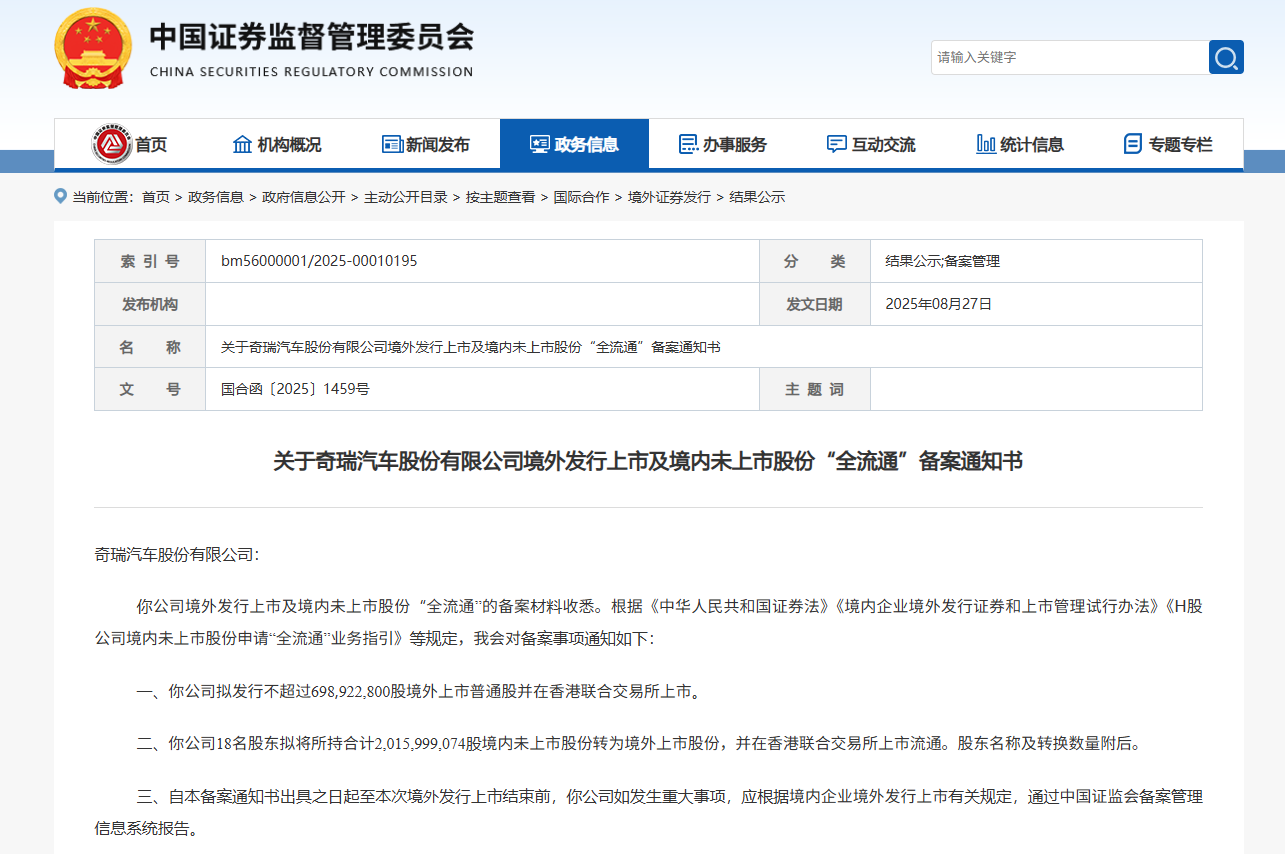Click the 主题词 label cell
1285x854 pixels.
(814, 389)
